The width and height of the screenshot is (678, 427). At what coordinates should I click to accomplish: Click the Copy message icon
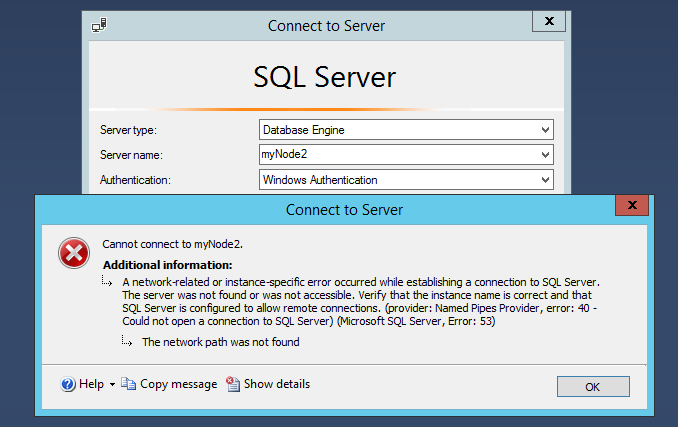point(128,384)
